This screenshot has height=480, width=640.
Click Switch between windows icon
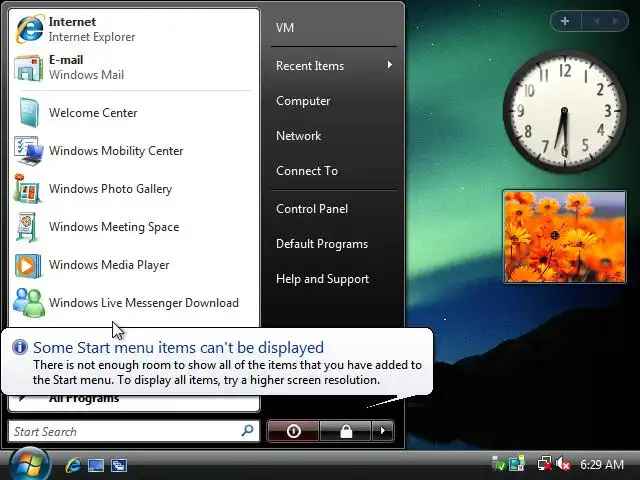119,465
